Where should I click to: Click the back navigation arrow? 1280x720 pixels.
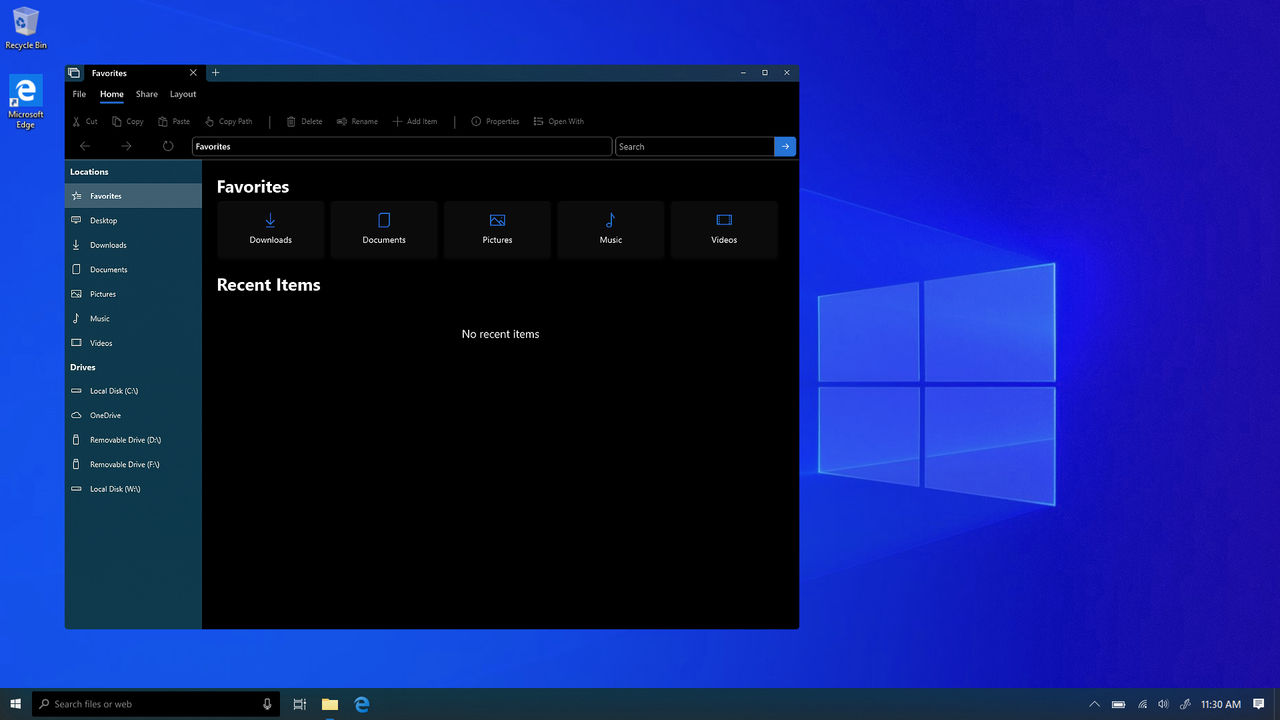pos(85,146)
